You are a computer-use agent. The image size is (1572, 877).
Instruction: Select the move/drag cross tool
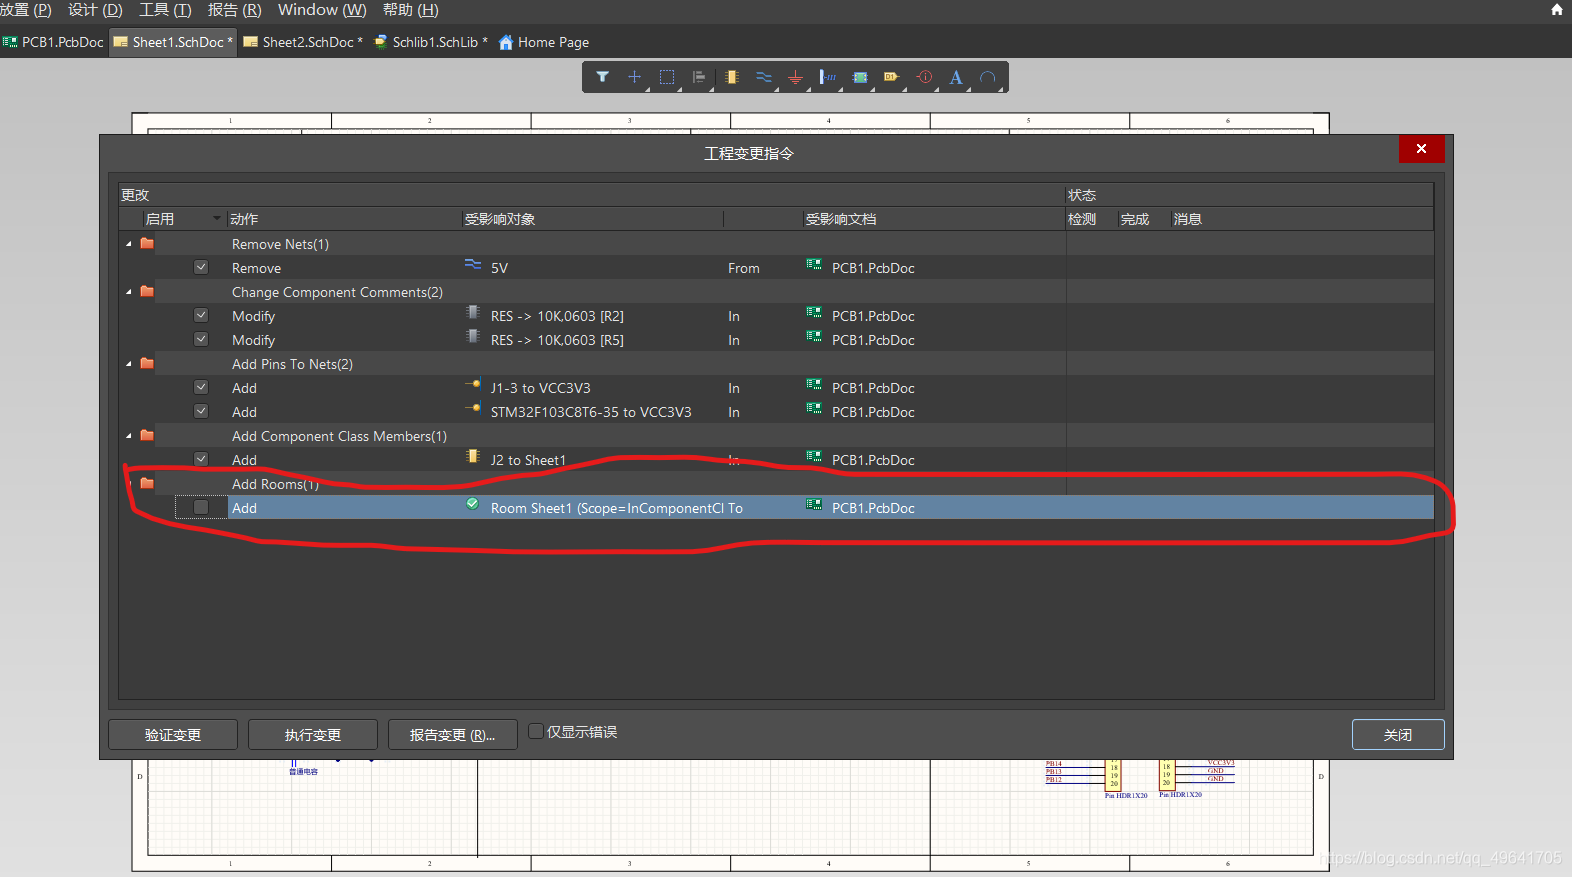coord(634,77)
